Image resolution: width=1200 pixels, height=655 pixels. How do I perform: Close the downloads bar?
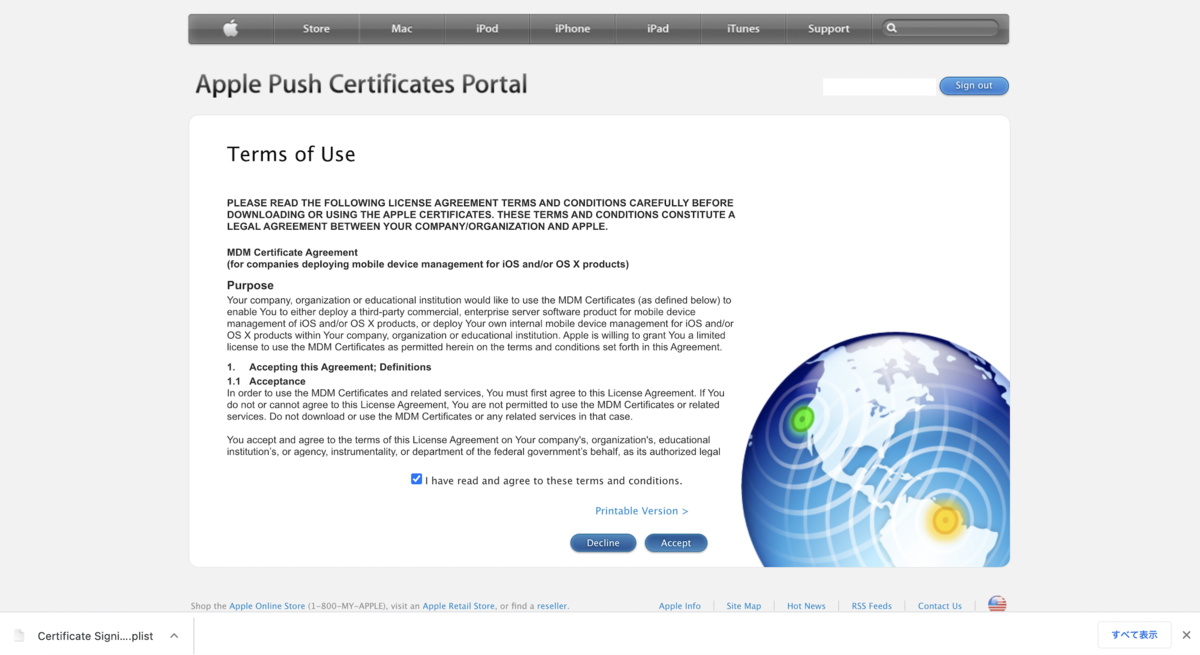(1186, 635)
